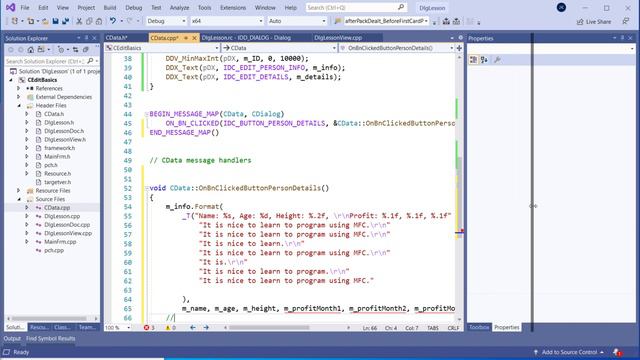
Task: Open the Toolbox tab
Action: (x=479, y=327)
